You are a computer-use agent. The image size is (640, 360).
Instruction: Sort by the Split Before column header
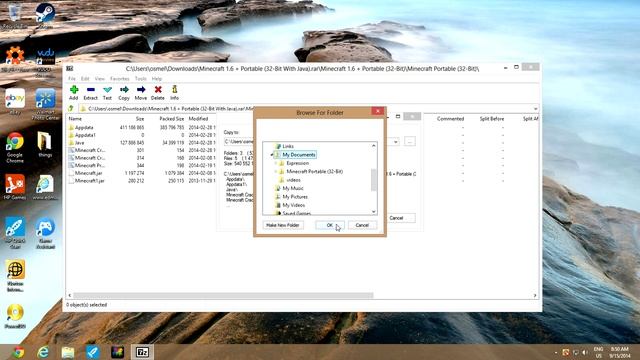(x=492, y=119)
